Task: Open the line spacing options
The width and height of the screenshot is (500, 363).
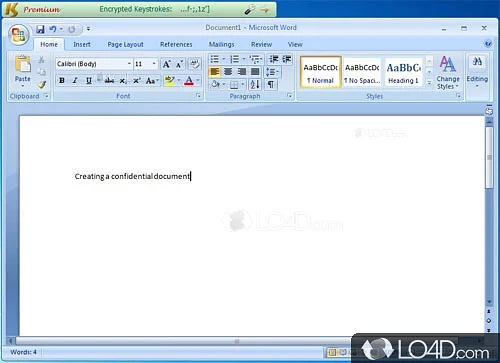Action: coord(272,72)
